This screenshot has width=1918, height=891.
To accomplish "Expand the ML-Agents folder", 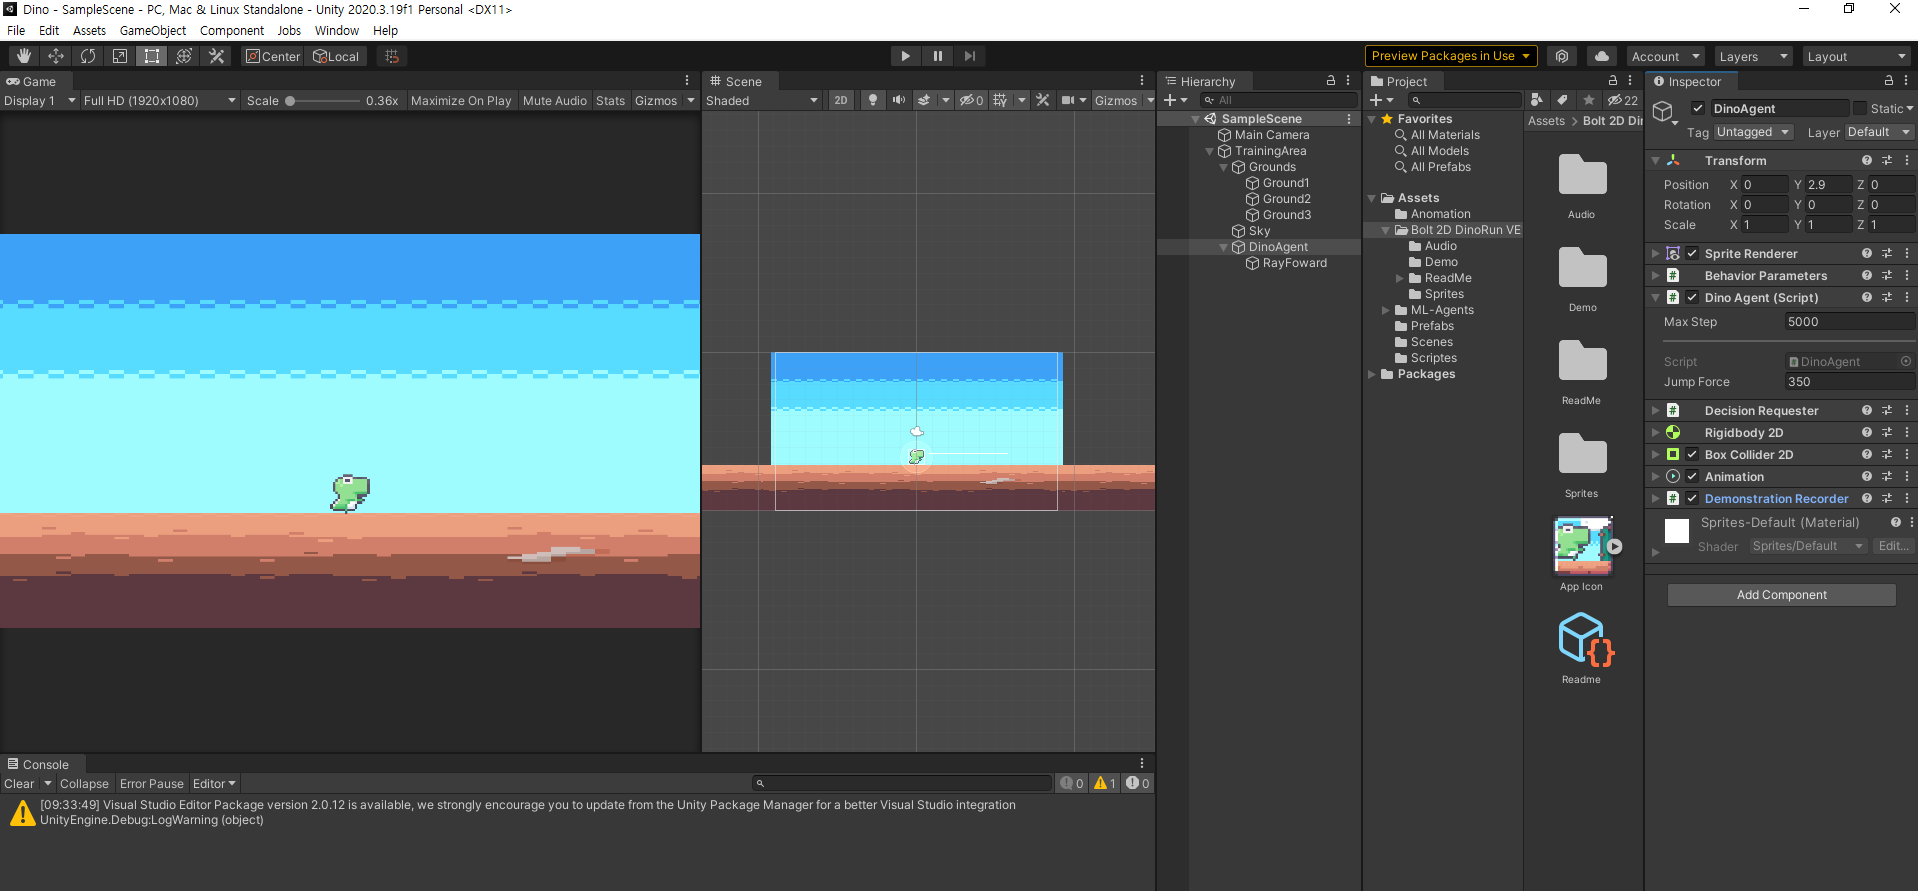I will 1386,310.
